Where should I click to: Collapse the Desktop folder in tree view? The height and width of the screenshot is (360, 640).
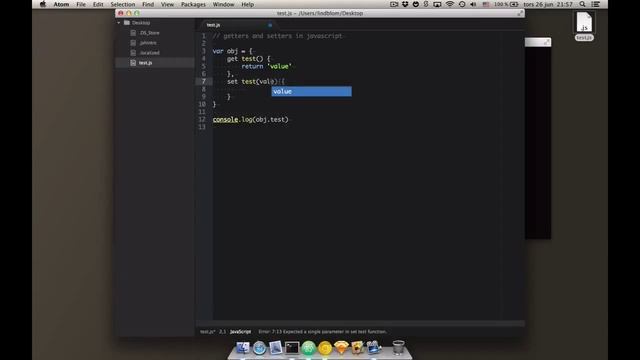click(x=119, y=23)
